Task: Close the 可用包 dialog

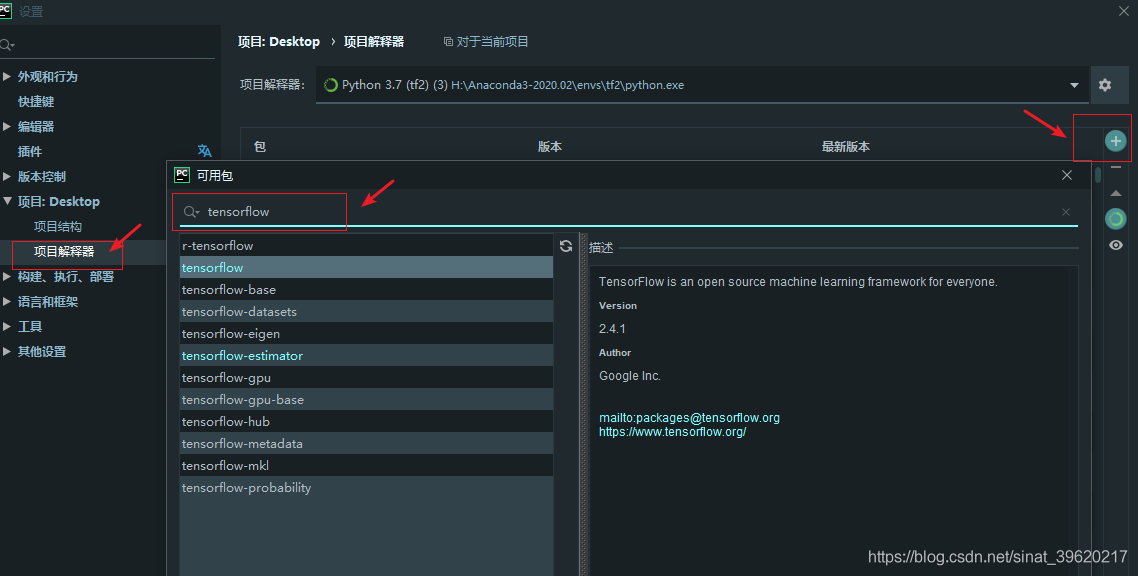Action: [1067, 175]
